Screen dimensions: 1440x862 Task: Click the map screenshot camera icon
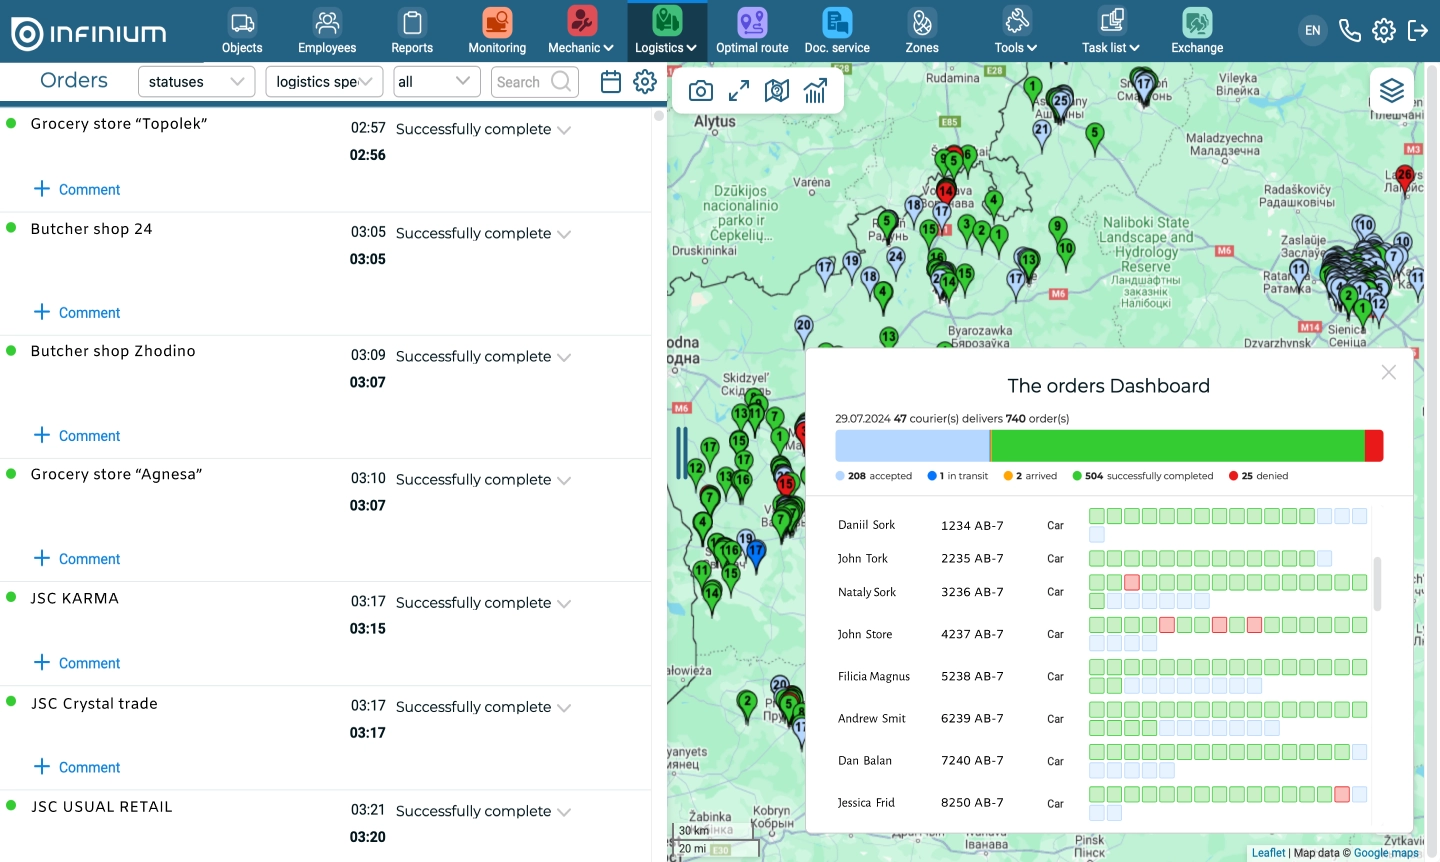[x=701, y=92]
